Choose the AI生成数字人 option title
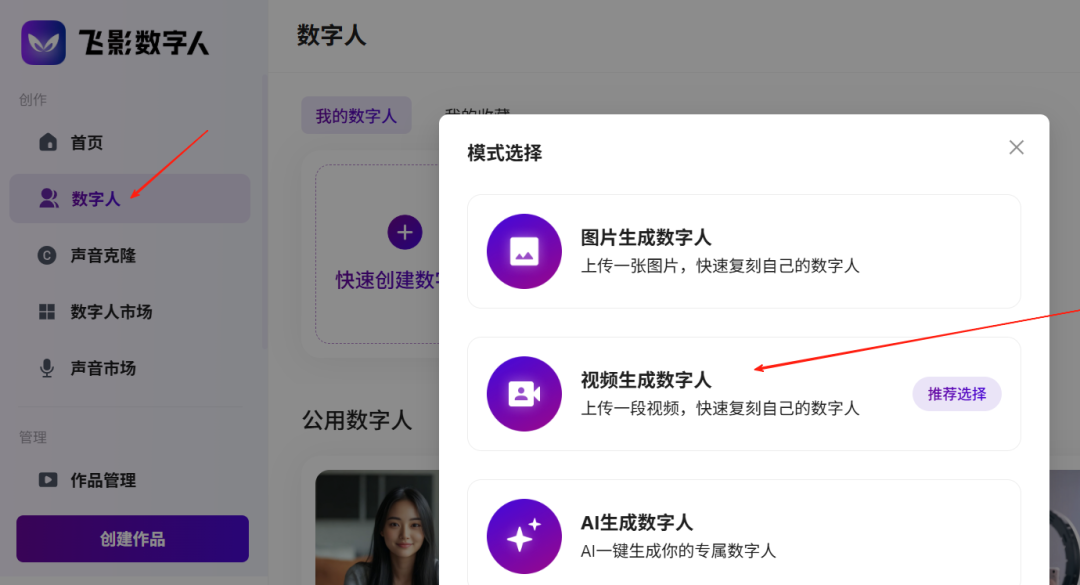1080x585 pixels. (x=636, y=523)
